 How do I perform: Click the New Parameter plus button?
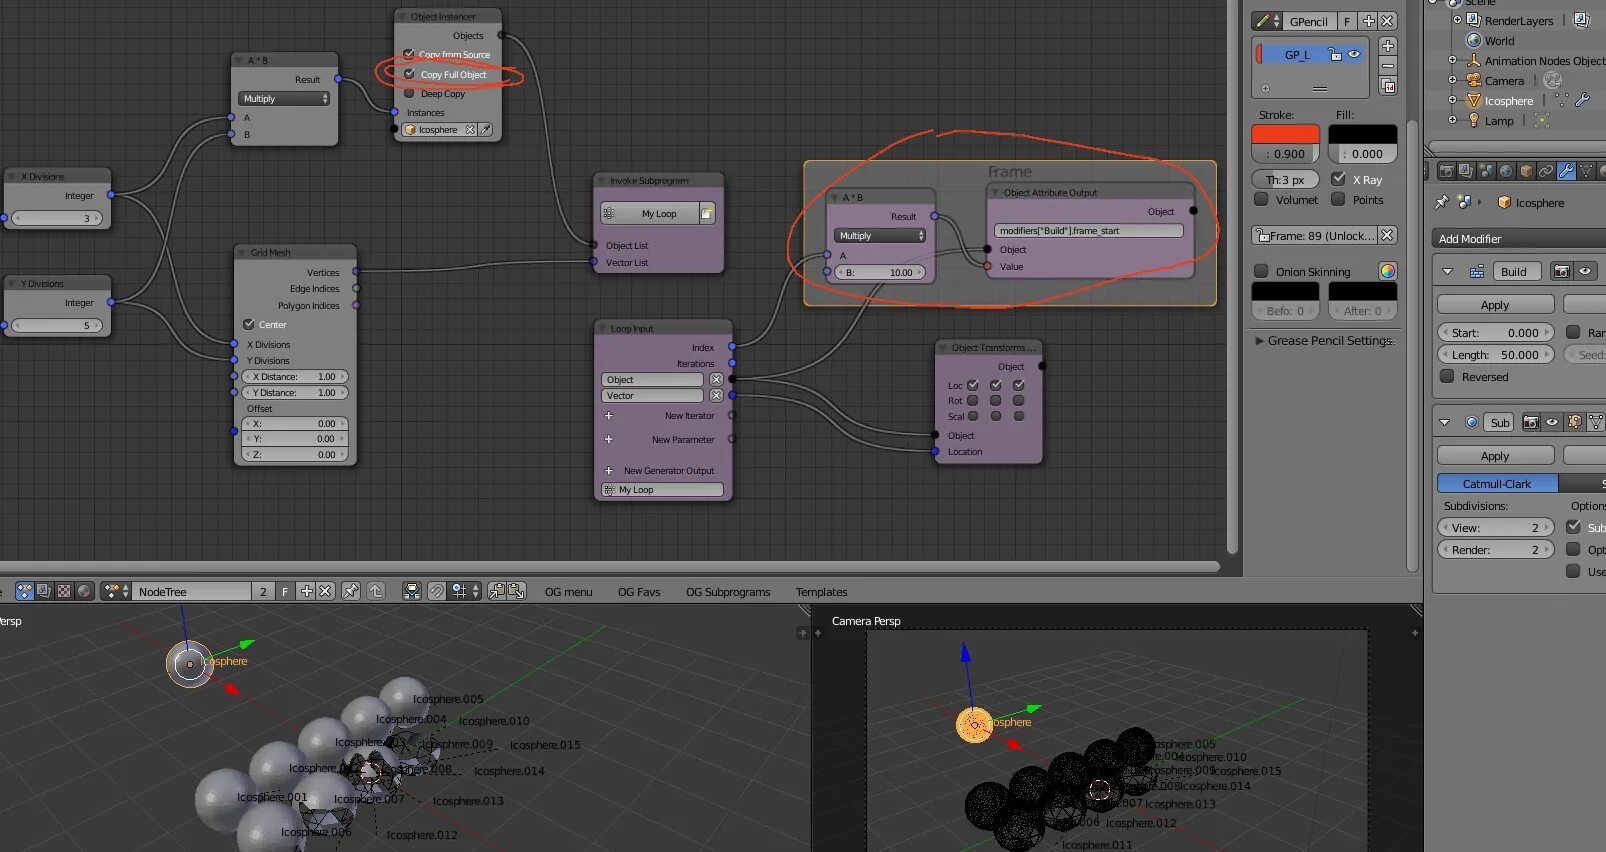click(x=608, y=439)
